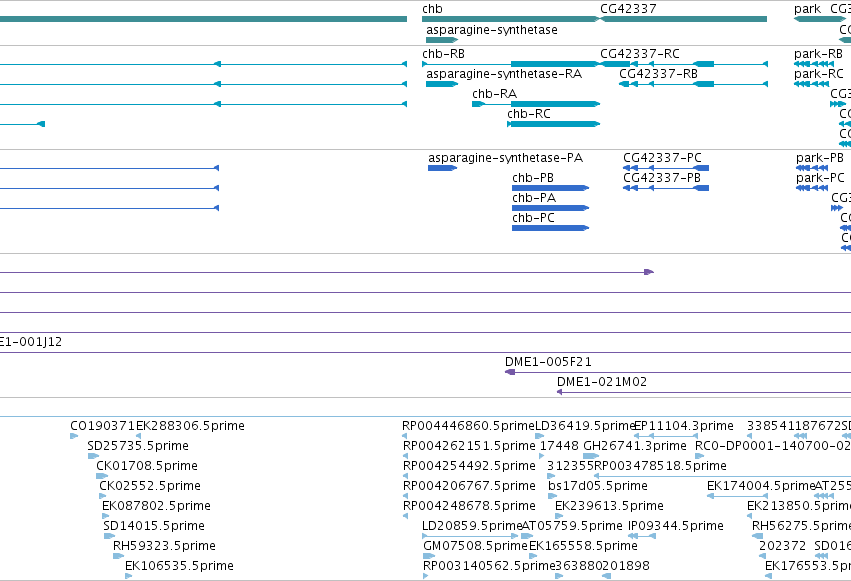This screenshot has height=581, width=851.
Task: Select transcript park-RB
Action: click(x=814, y=64)
